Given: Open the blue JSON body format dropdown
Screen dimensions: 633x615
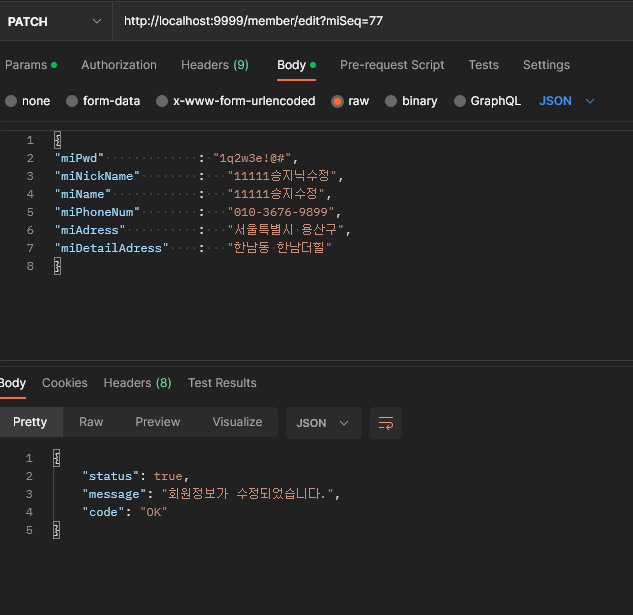Looking at the screenshot, I should tap(567, 101).
